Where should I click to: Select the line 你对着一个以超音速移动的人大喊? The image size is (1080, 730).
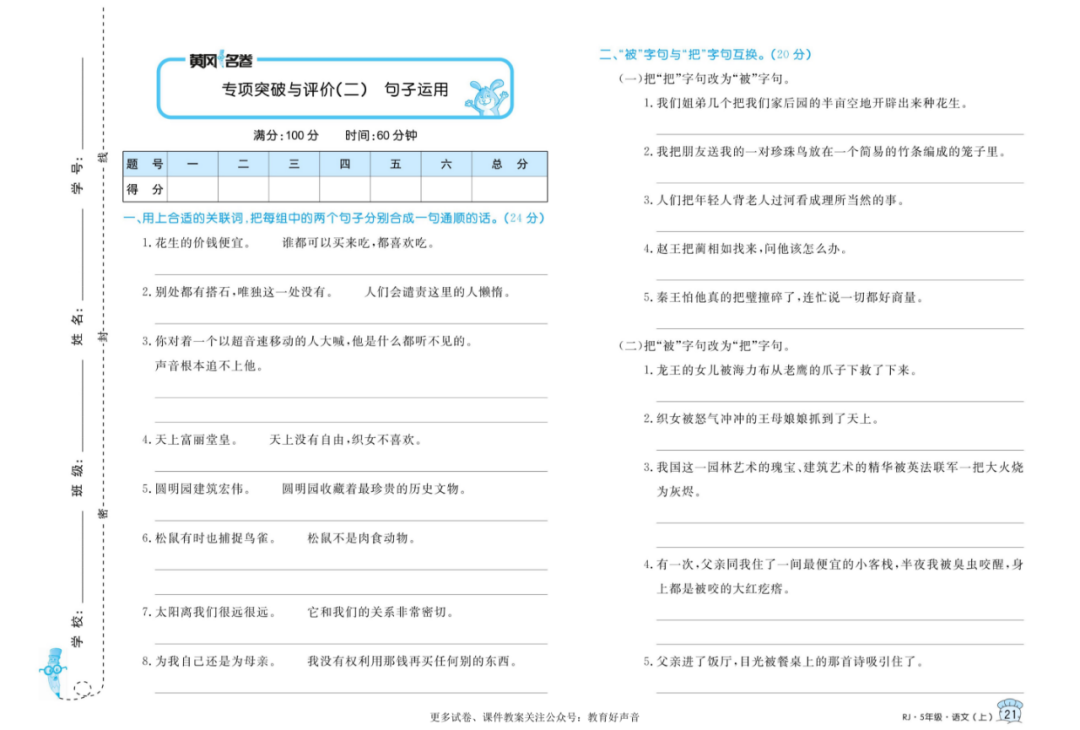(313, 341)
